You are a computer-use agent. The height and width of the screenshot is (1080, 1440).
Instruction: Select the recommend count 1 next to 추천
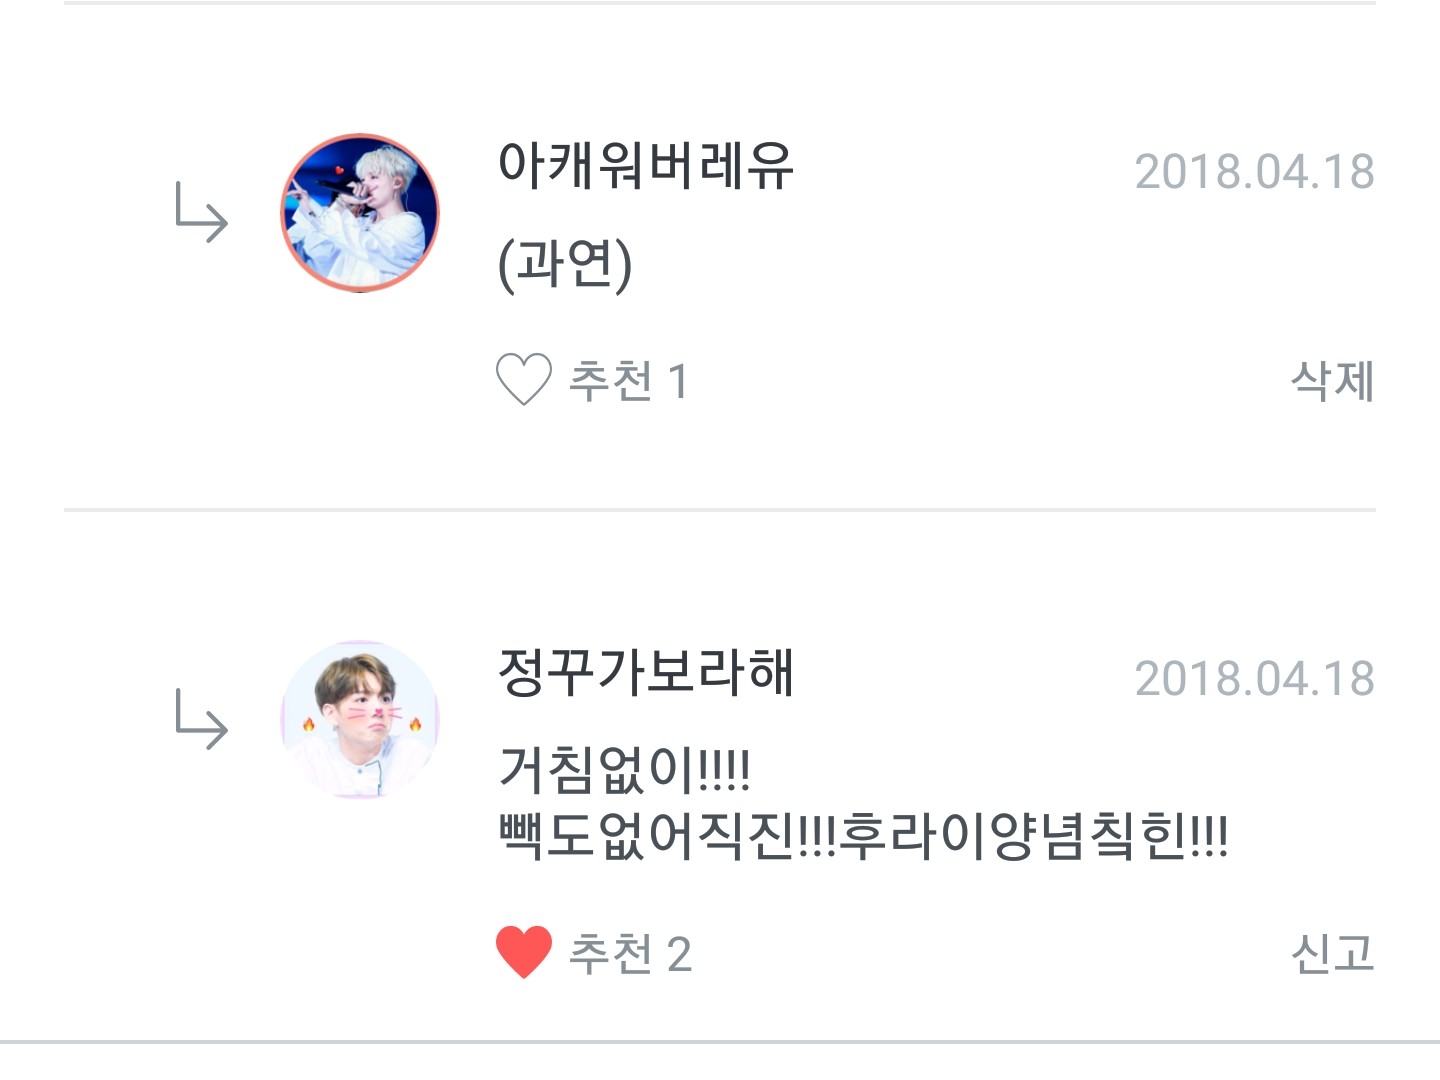pyautogui.click(x=678, y=382)
